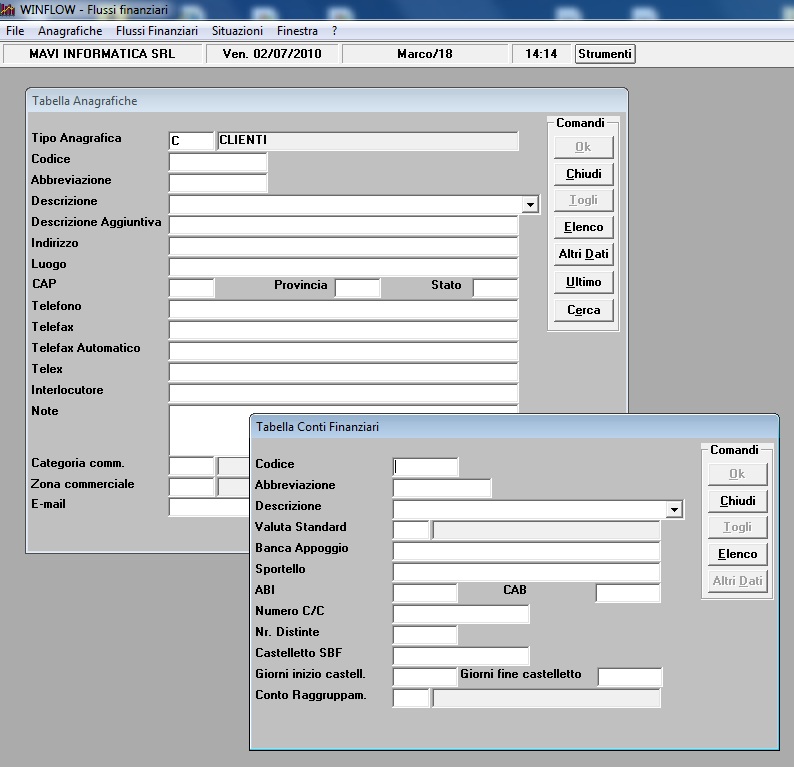Viewport: 794px width, 767px height.
Task: Click the Tipo Anagrafica code field
Action: tap(191, 141)
